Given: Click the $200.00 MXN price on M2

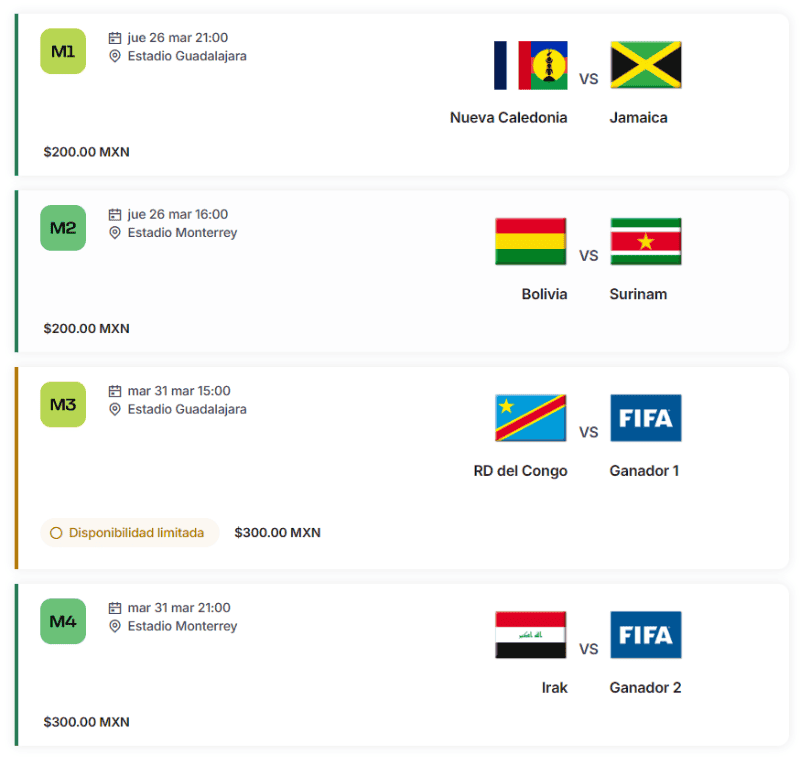Looking at the screenshot, I should click(86, 329).
